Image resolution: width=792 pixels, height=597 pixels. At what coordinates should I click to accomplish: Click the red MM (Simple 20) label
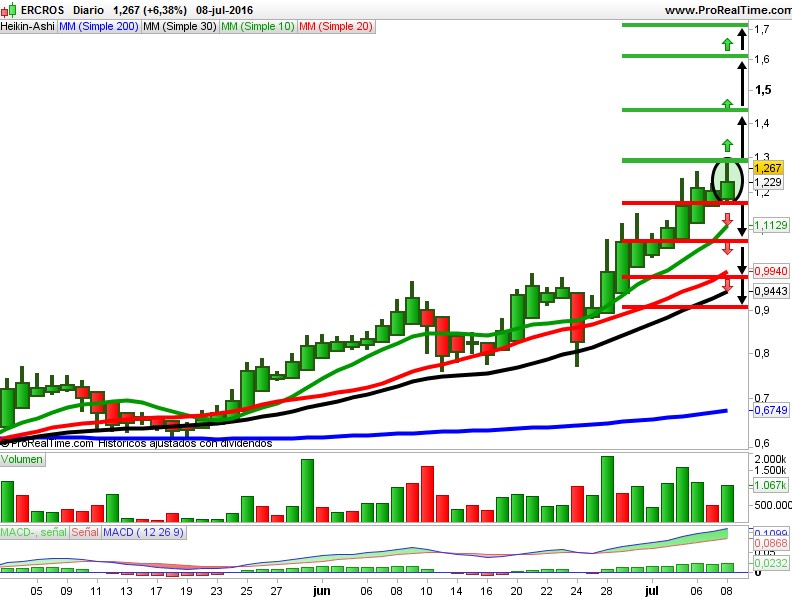point(336,26)
